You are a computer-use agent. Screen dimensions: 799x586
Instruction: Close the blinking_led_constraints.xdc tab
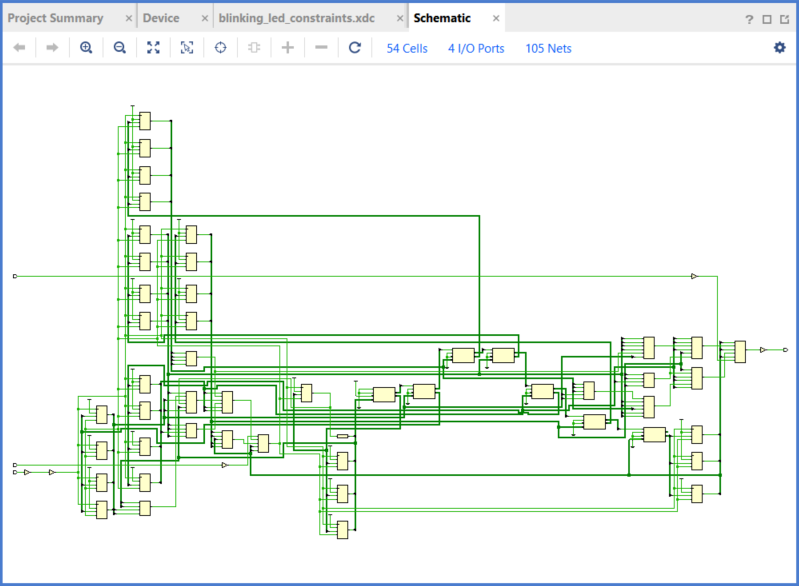[400, 18]
